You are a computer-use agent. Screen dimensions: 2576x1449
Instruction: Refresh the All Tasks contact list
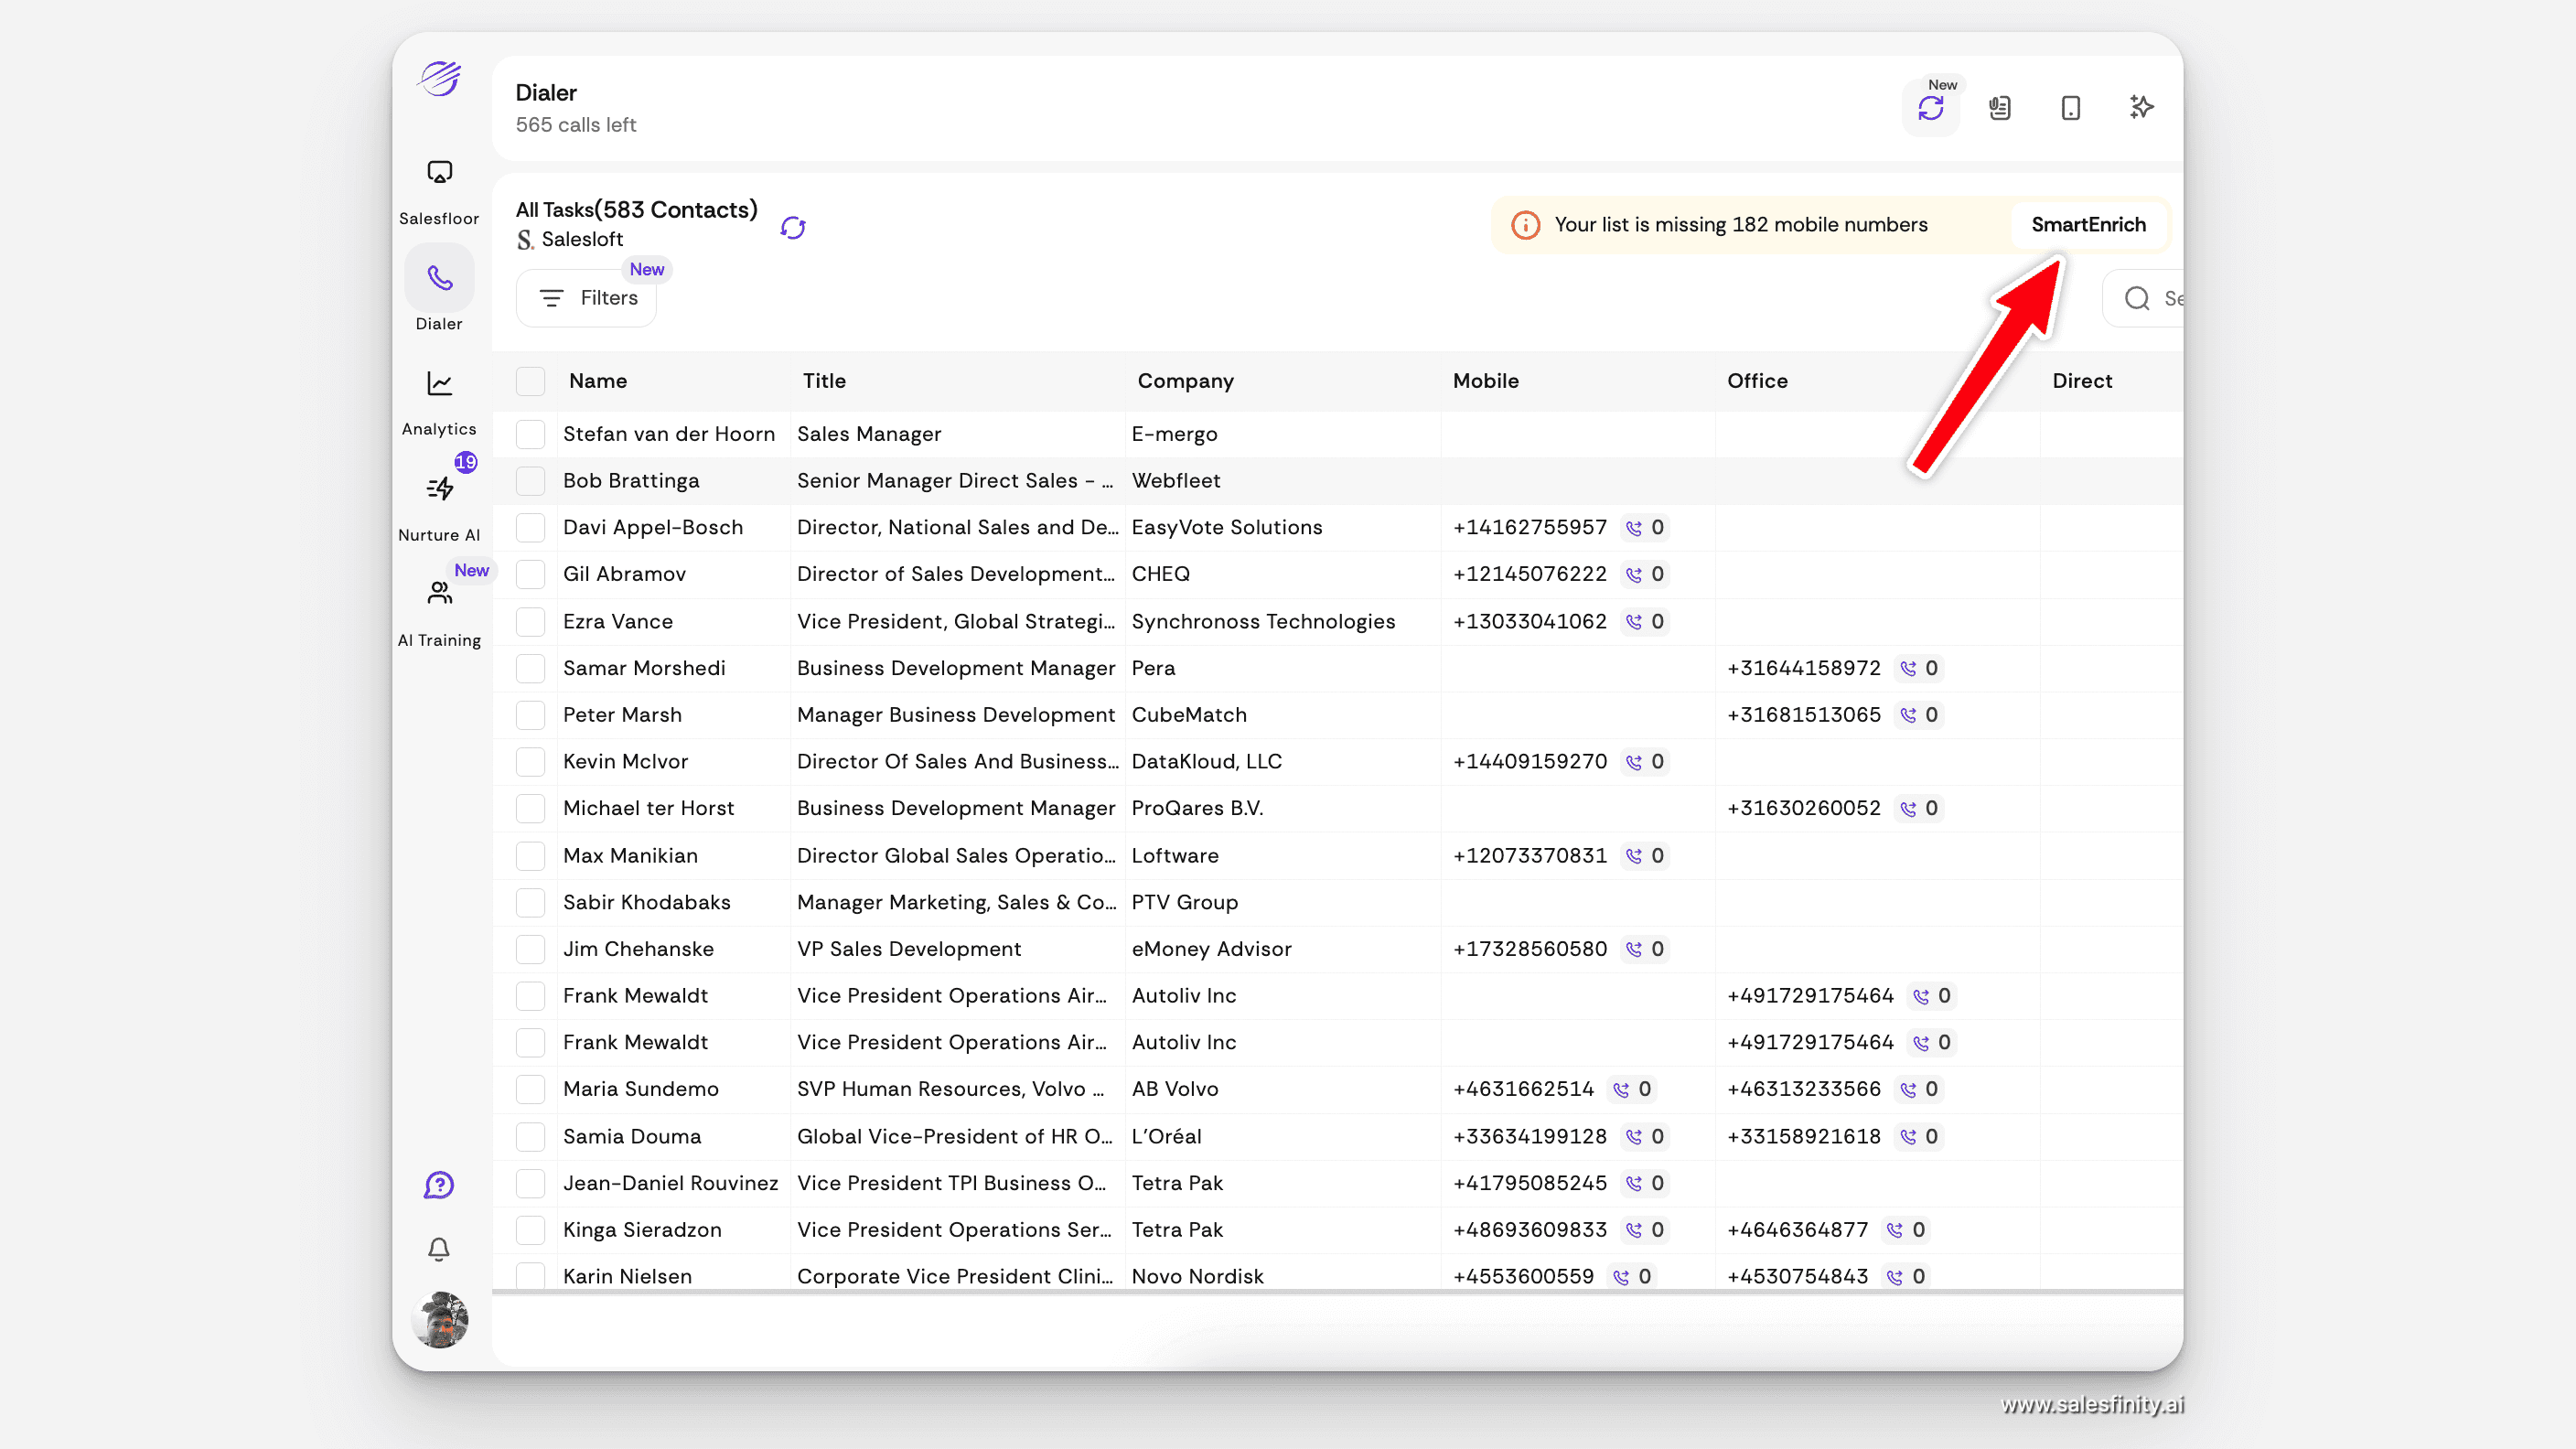coord(793,228)
